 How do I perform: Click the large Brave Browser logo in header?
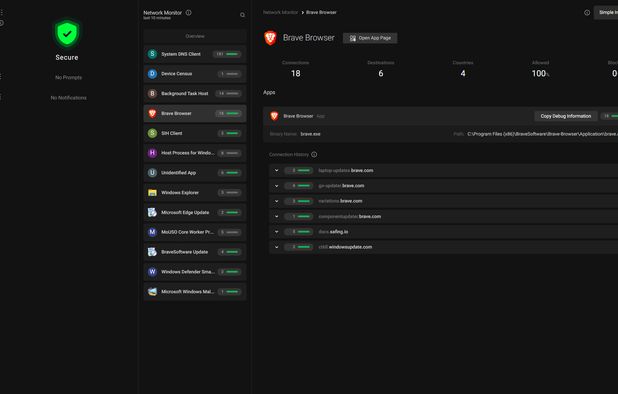pos(270,38)
